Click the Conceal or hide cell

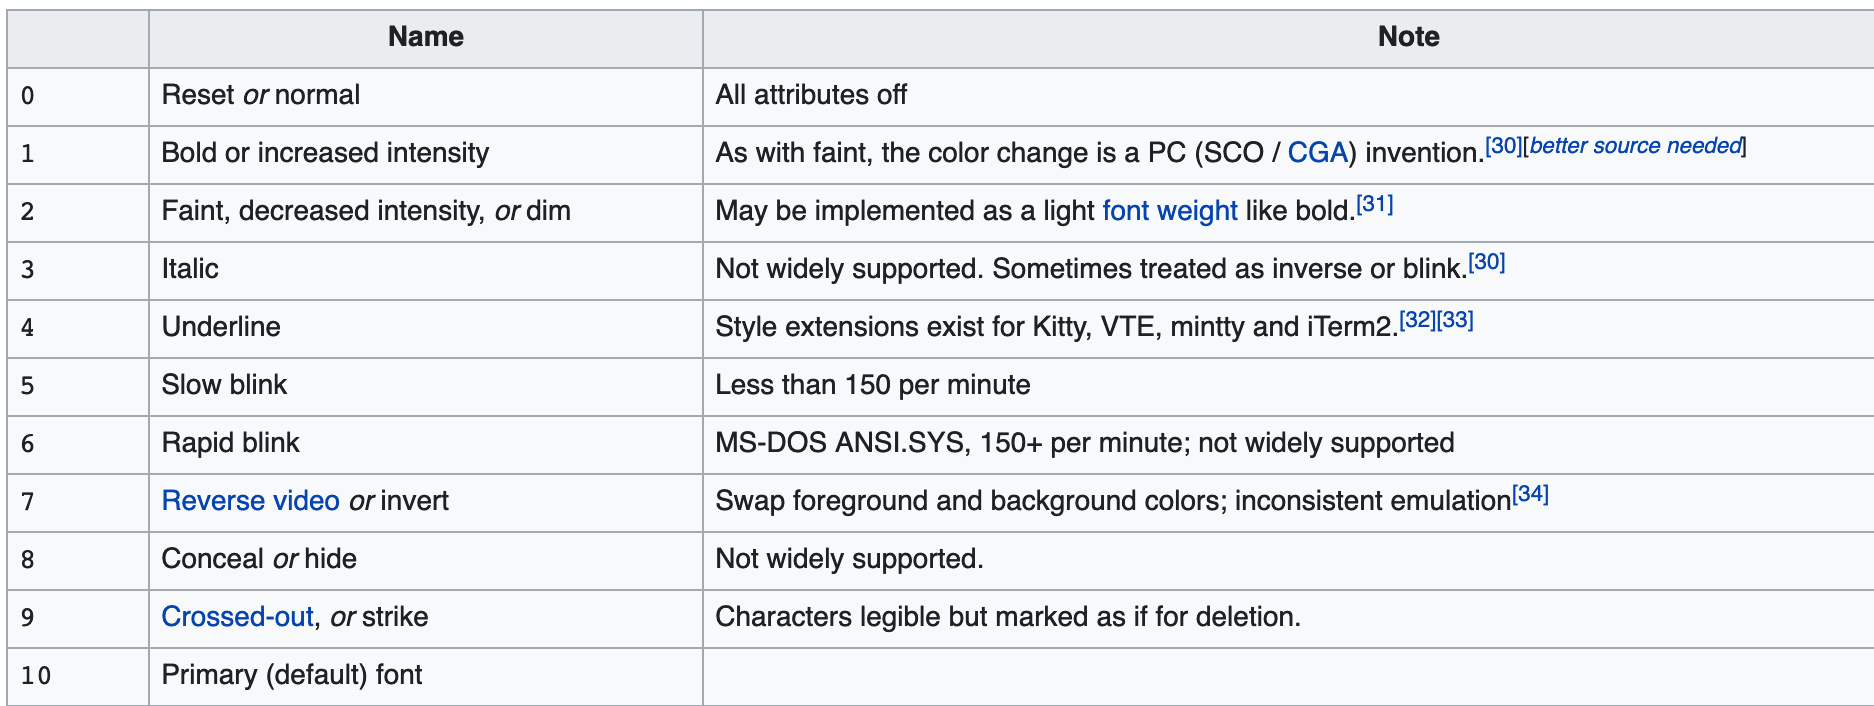coord(426,560)
